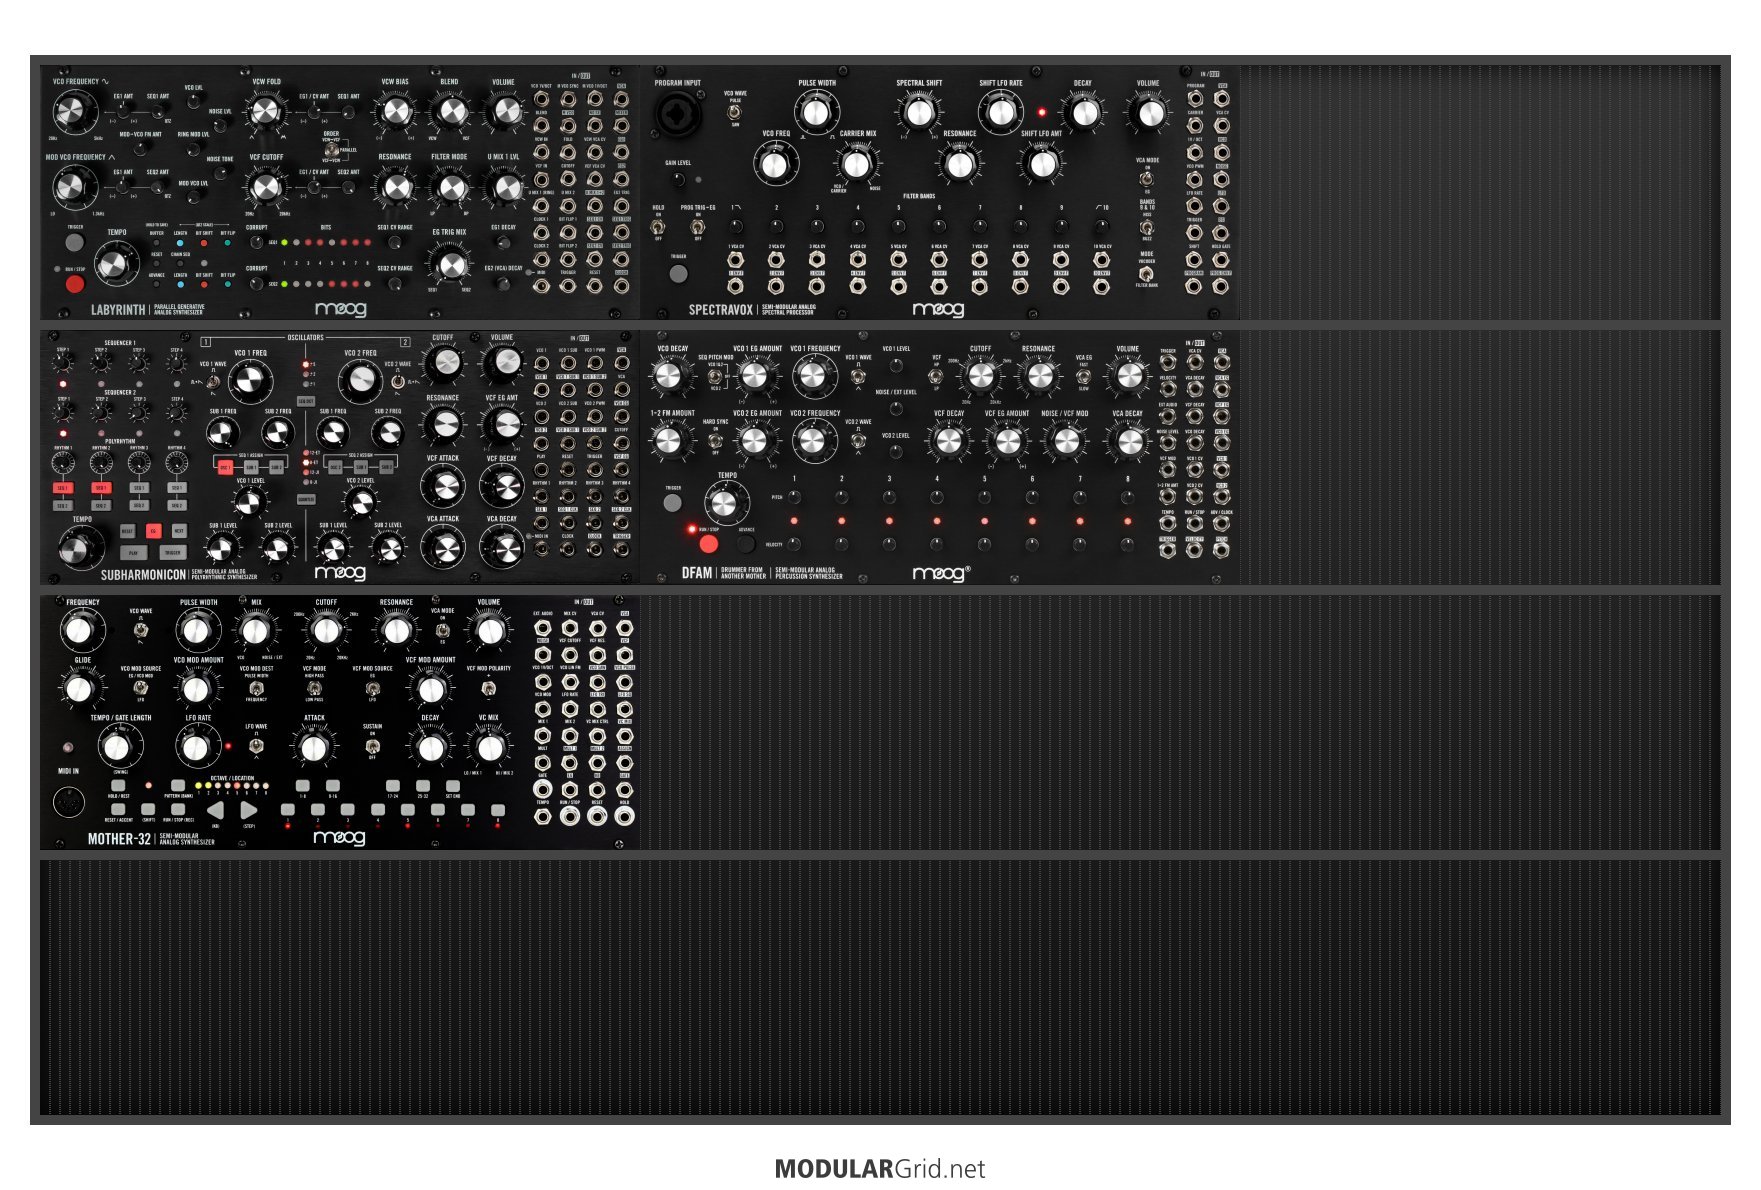Click the DFAM step 8 VELOCITY knob
Image resolution: width=1761 pixels, height=1190 pixels.
tap(1128, 544)
